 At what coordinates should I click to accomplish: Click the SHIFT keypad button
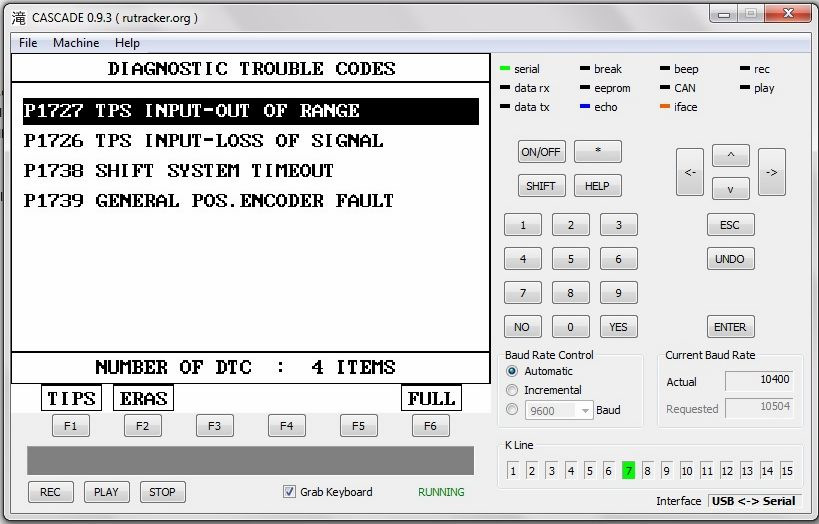coord(541,186)
